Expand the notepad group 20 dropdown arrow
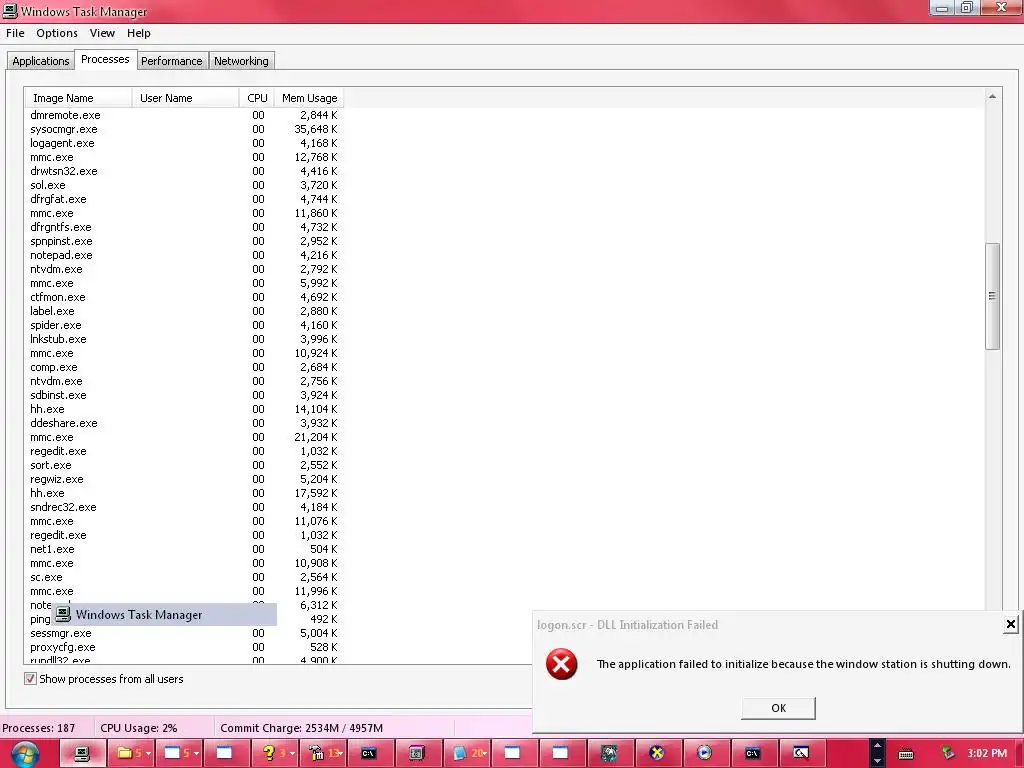Screen dimensions: 1024x768 click(x=485, y=754)
